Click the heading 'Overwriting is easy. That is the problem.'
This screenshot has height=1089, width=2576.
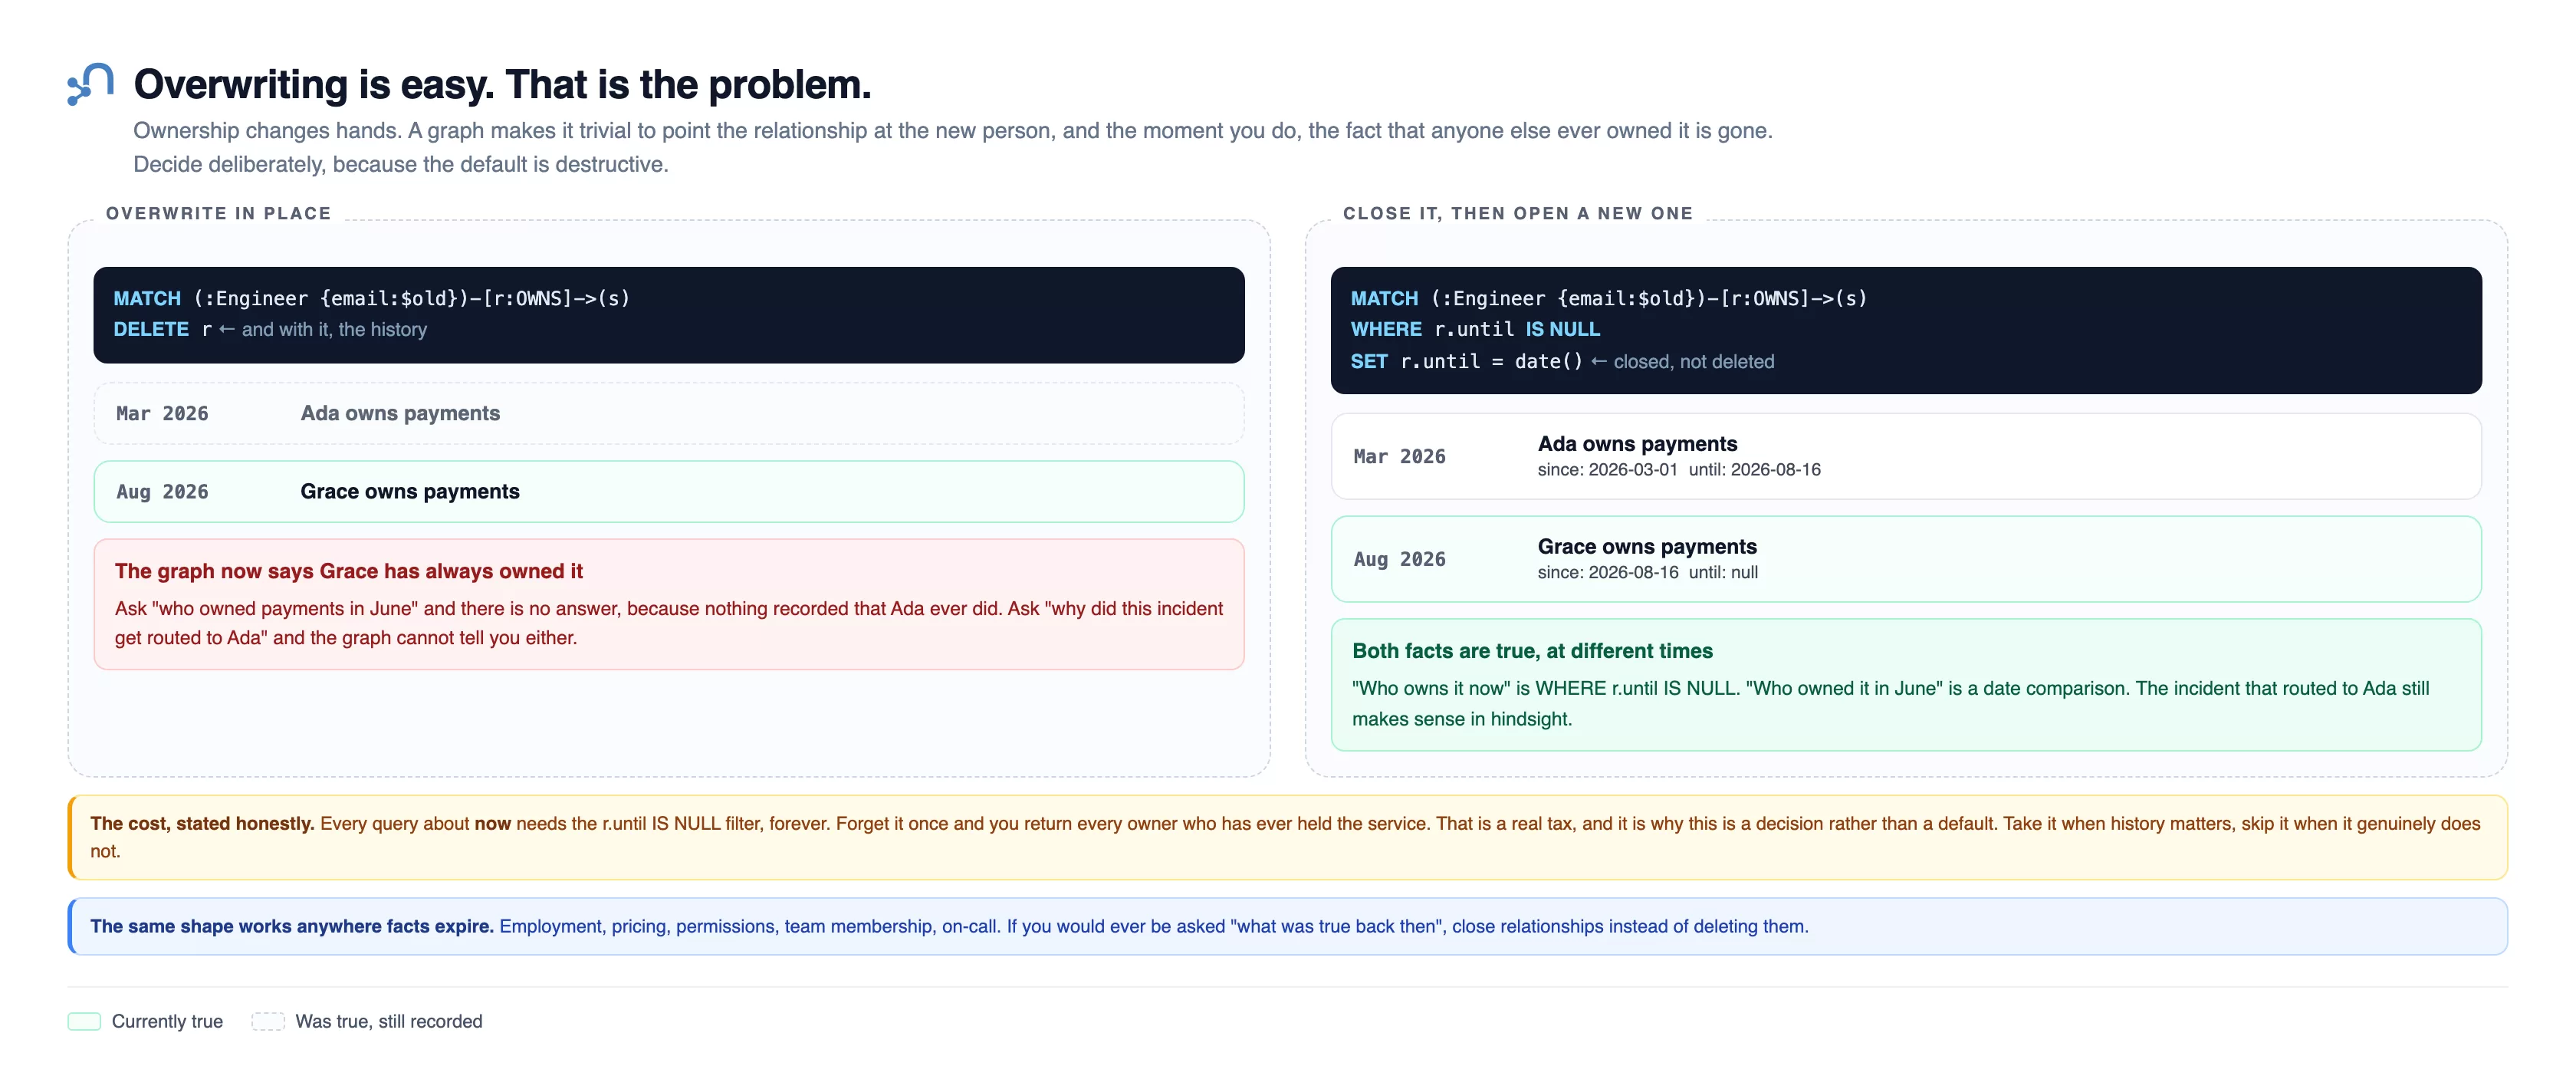(x=502, y=85)
